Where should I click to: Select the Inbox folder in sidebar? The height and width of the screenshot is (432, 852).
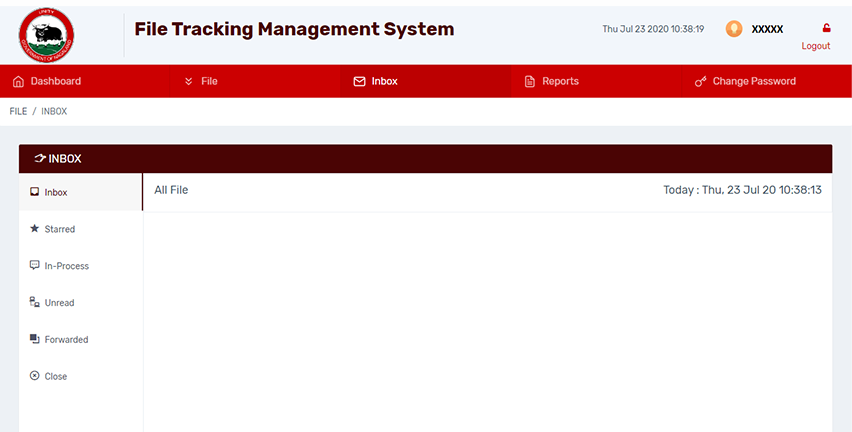(x=56, y=192)
